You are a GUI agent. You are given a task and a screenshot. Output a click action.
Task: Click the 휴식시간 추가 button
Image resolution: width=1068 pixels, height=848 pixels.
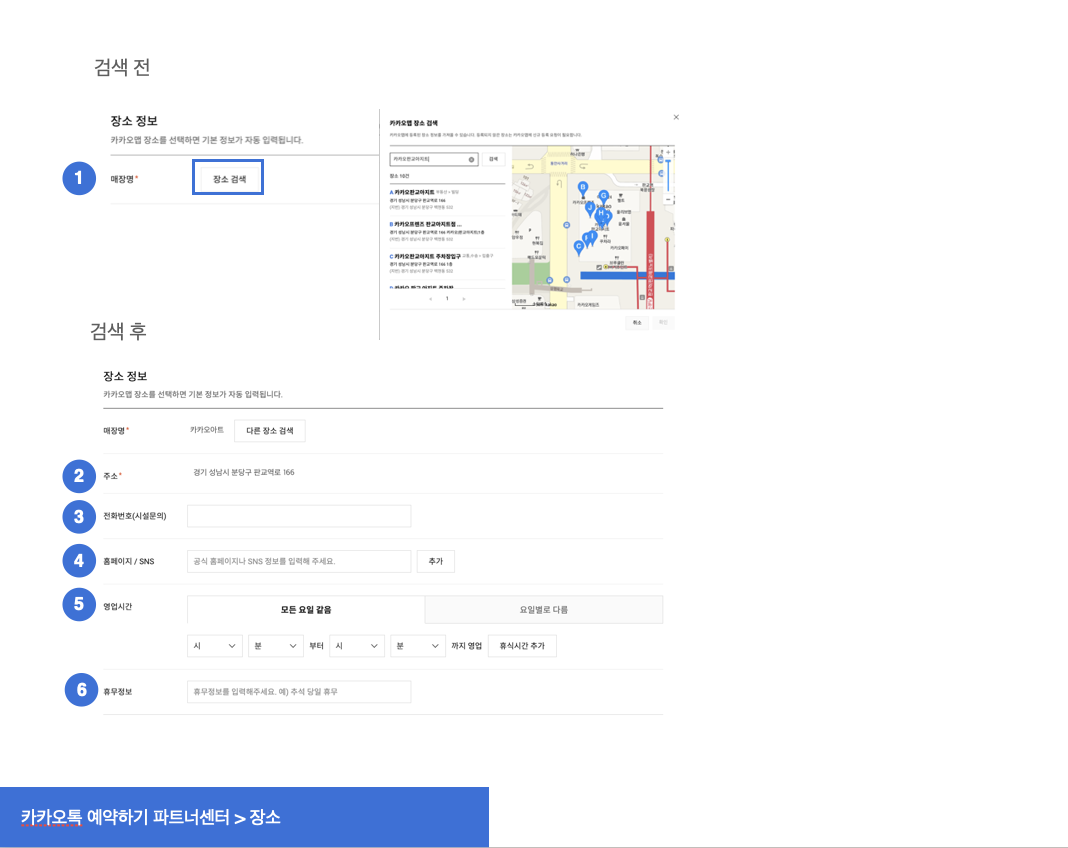click(x=522, y=646)
